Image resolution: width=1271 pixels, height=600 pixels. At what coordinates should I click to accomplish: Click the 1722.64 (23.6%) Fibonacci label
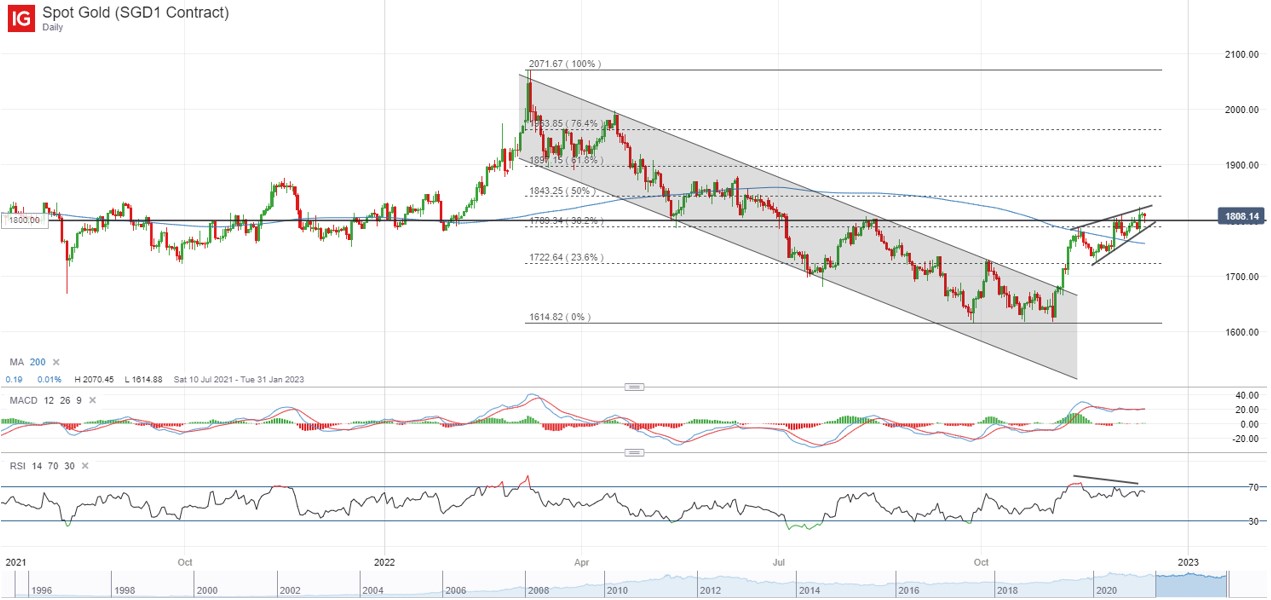point(567,258)
